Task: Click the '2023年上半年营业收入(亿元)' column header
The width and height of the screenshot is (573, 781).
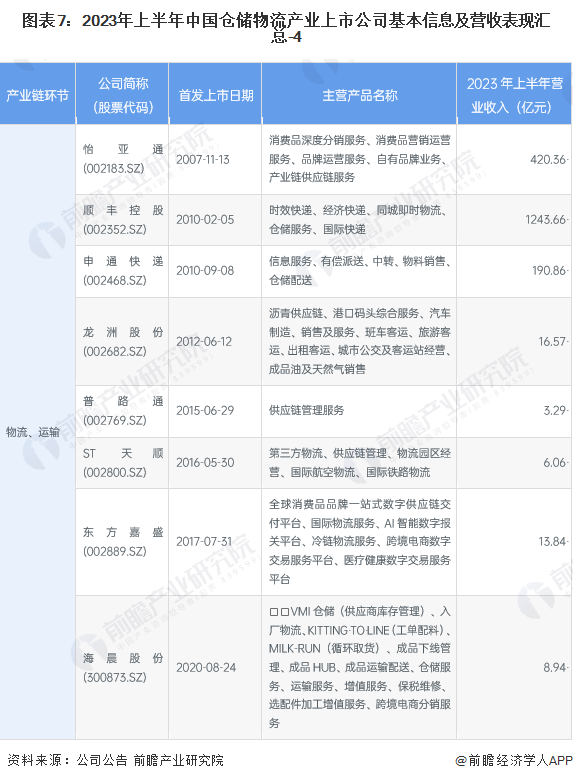Action: click(x=514, y=95)
